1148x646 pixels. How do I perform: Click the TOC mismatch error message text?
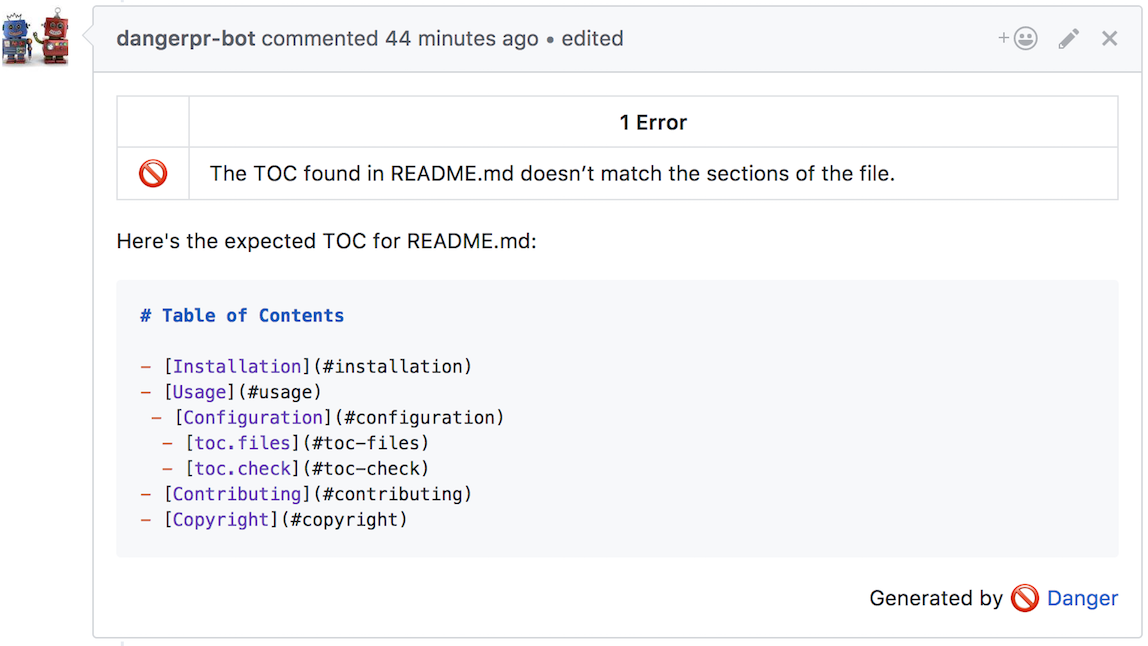[x=552, y=174]
